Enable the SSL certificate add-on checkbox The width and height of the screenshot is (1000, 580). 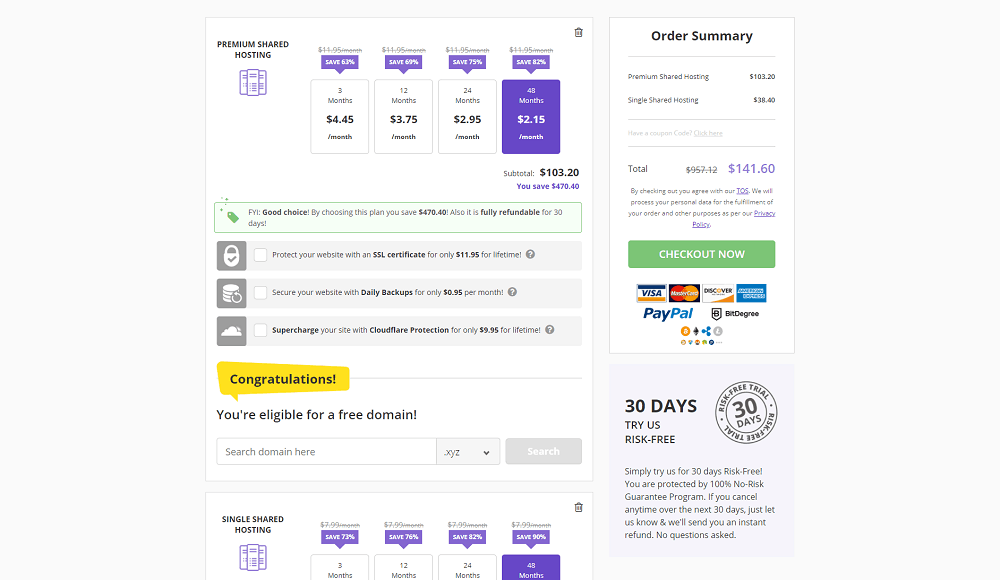tap(260, 255)
